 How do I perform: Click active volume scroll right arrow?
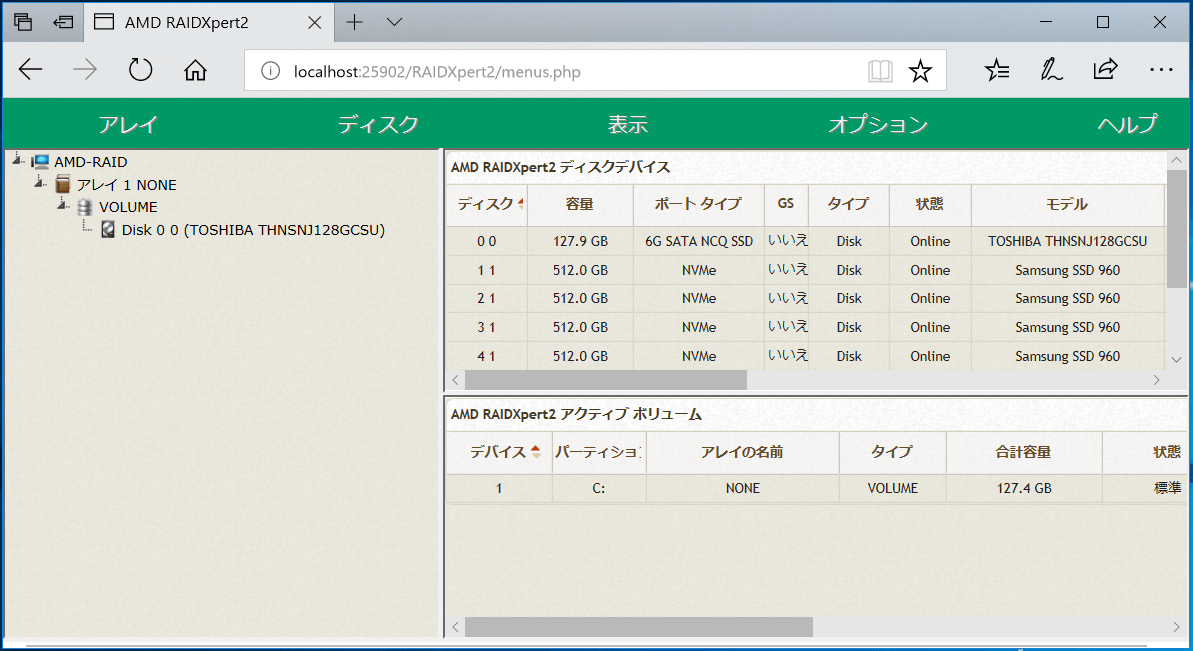[1176, 627]
